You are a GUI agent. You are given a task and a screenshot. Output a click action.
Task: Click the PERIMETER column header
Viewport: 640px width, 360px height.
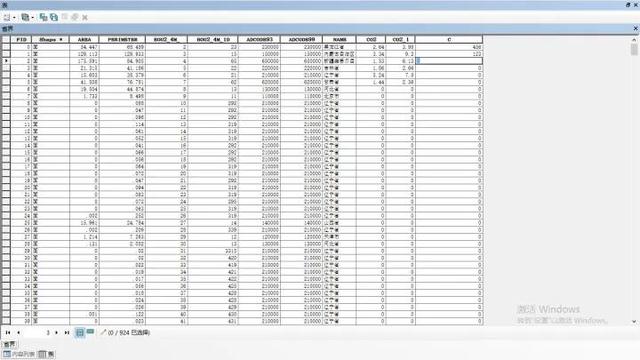(122, 40)
